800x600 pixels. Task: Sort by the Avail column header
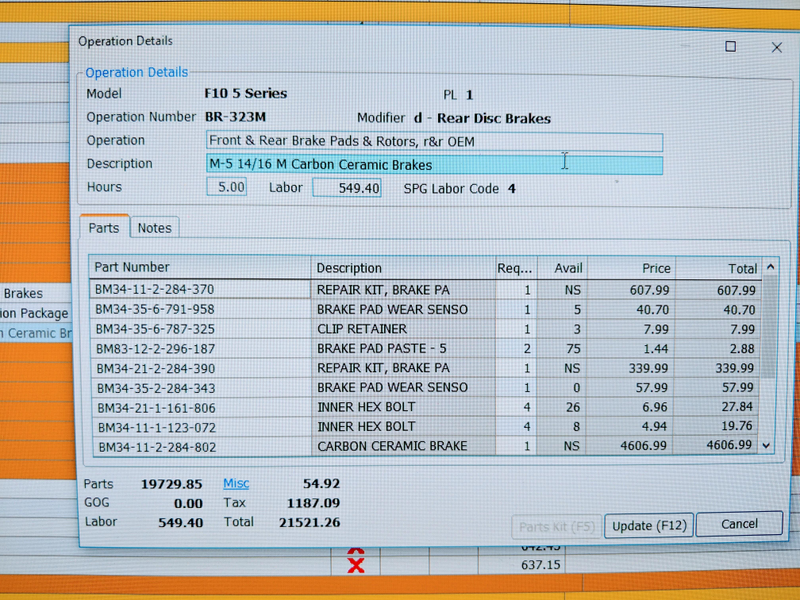click(x=562, y=268)
